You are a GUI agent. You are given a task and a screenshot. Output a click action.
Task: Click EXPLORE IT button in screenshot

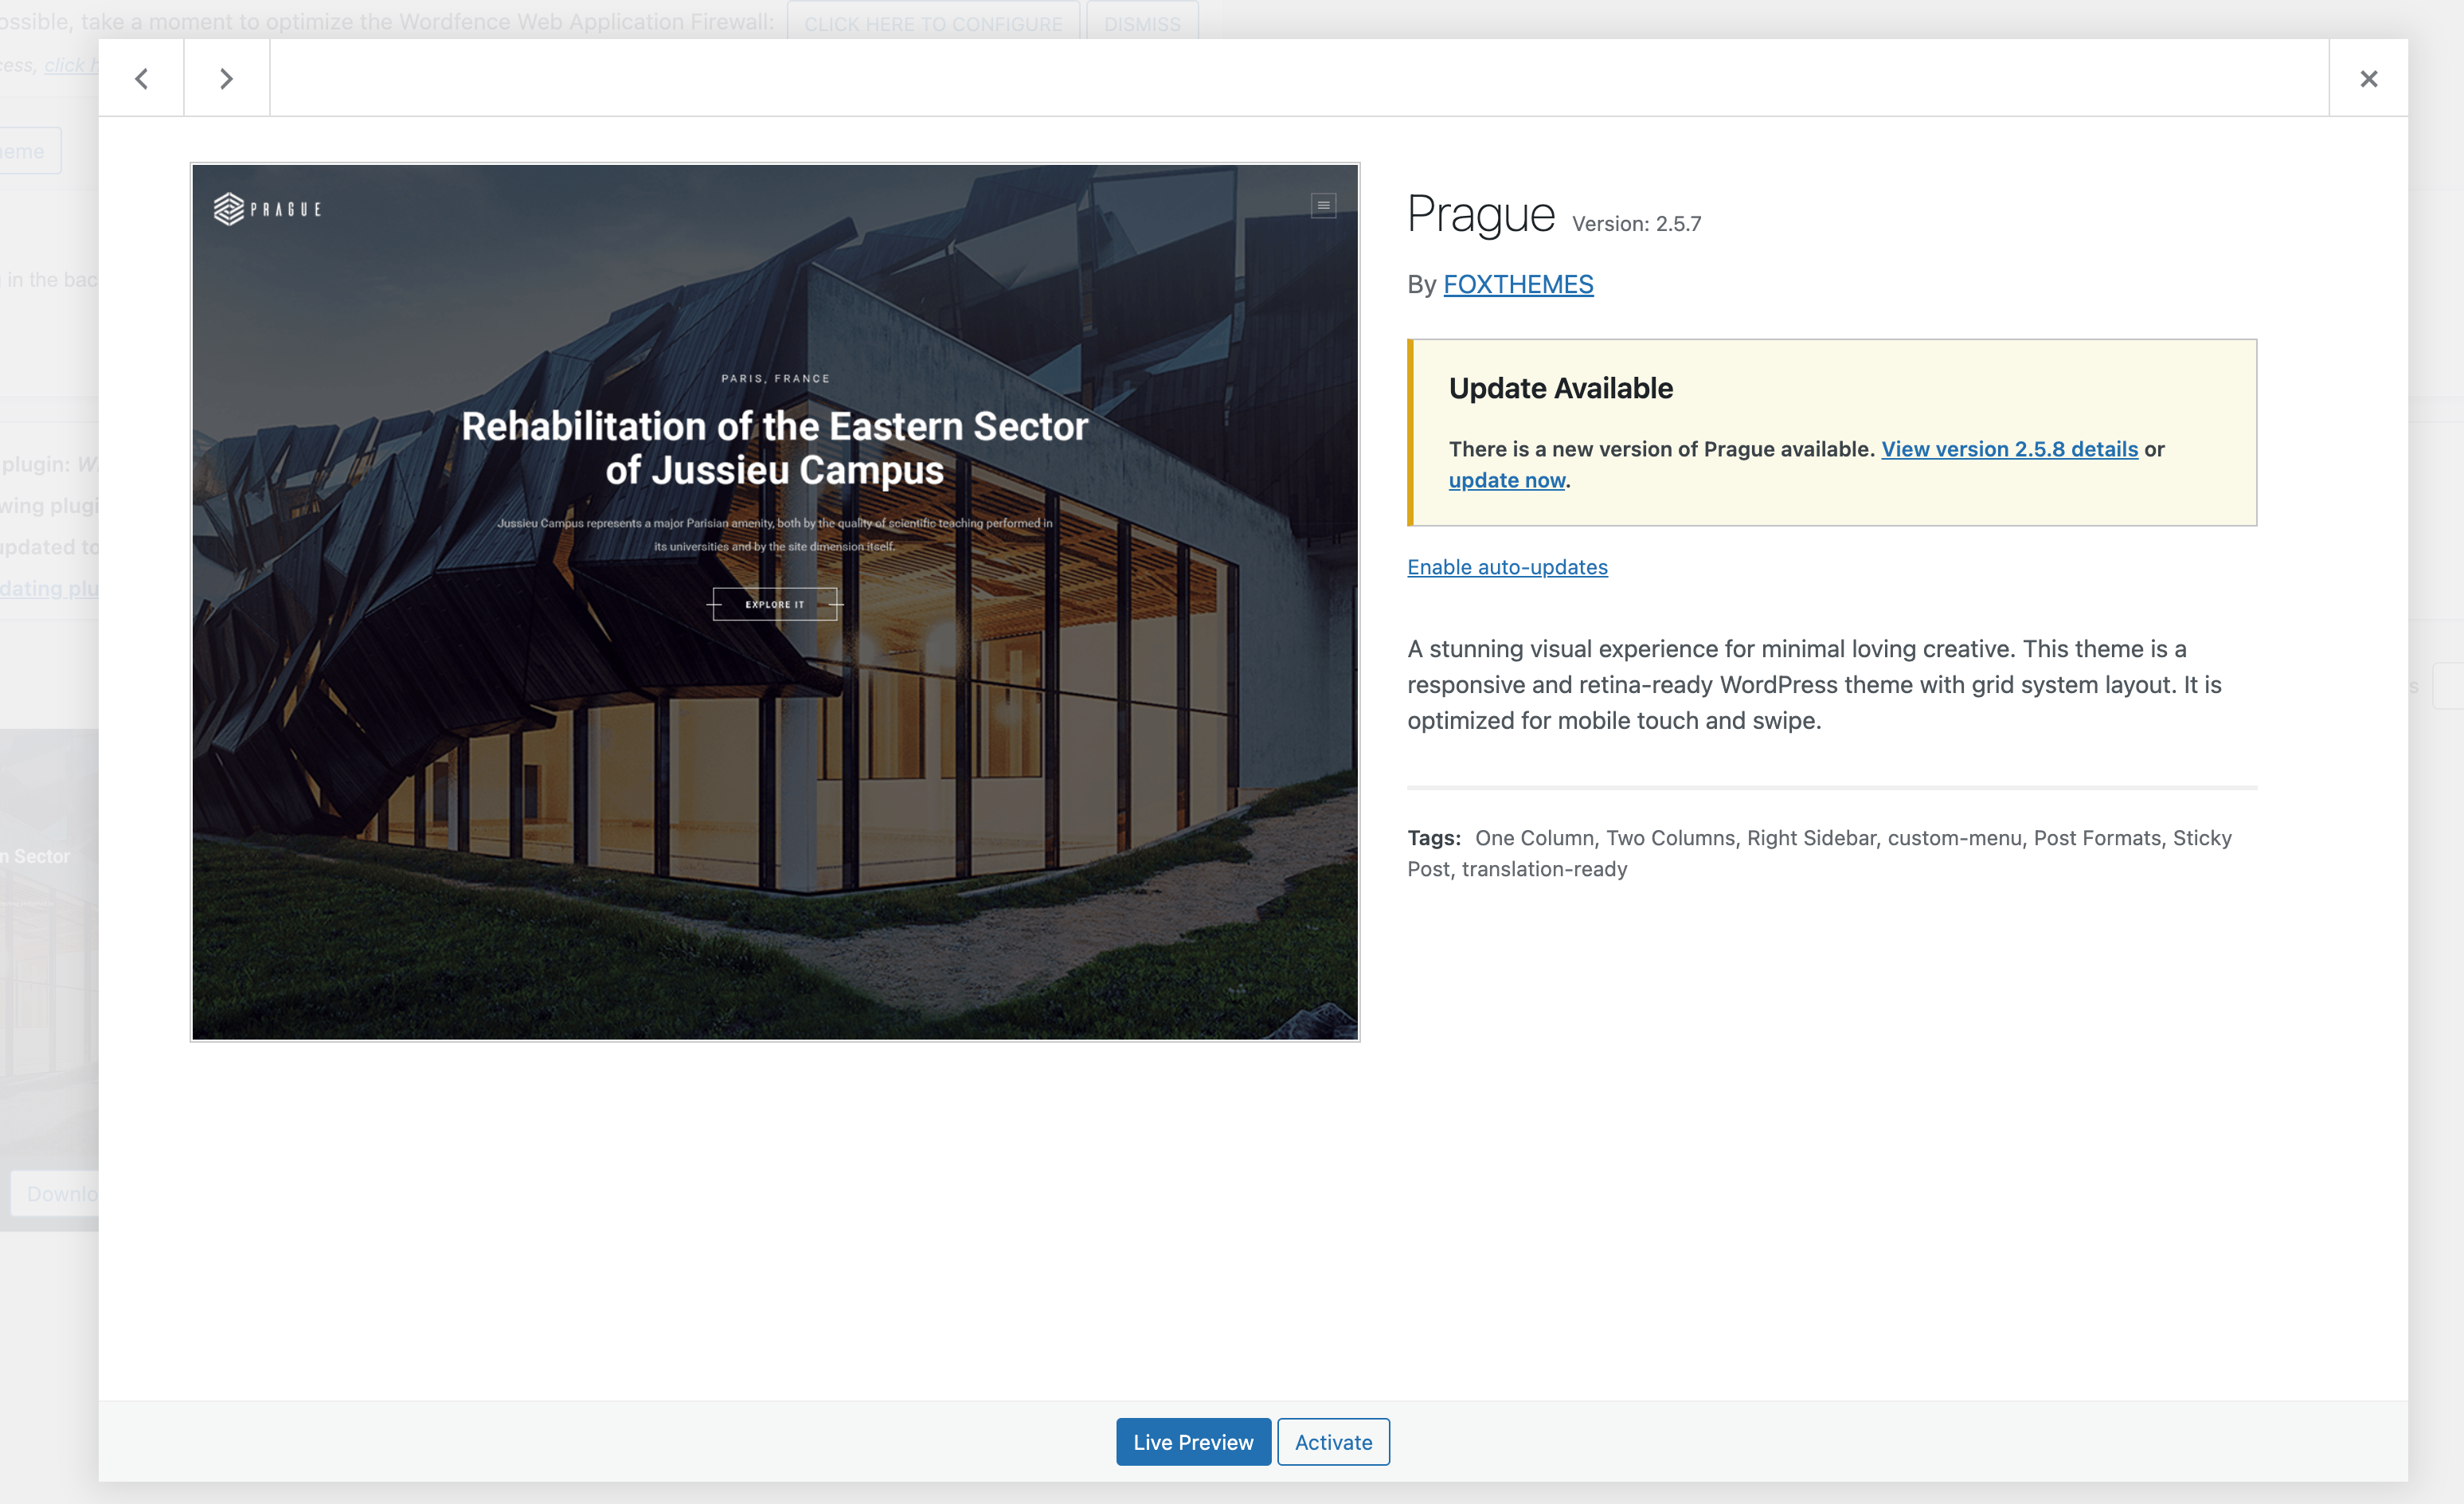tap(774, 604)
